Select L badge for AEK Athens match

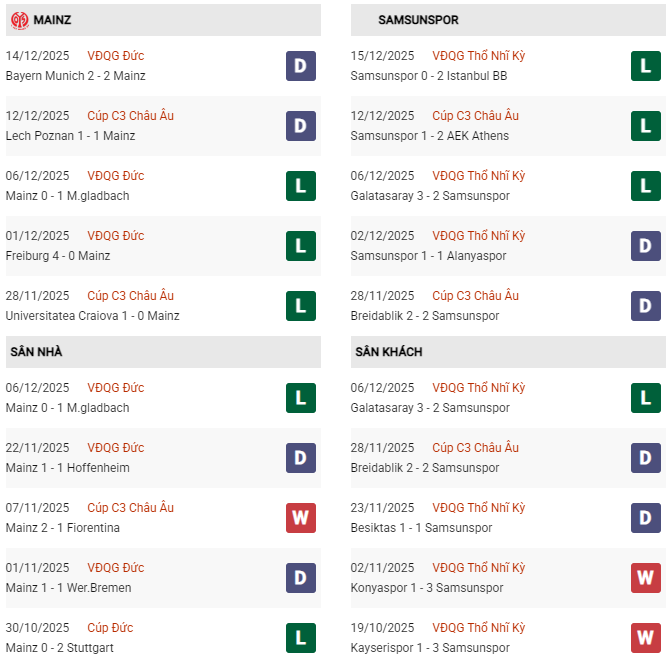[646, 126]
